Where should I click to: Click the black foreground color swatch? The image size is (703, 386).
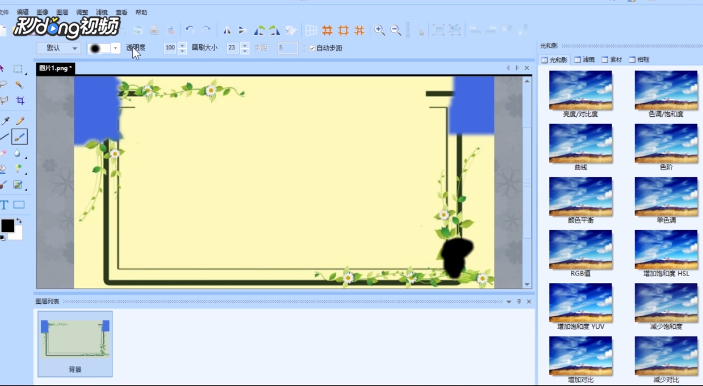[x=7, y=226]
